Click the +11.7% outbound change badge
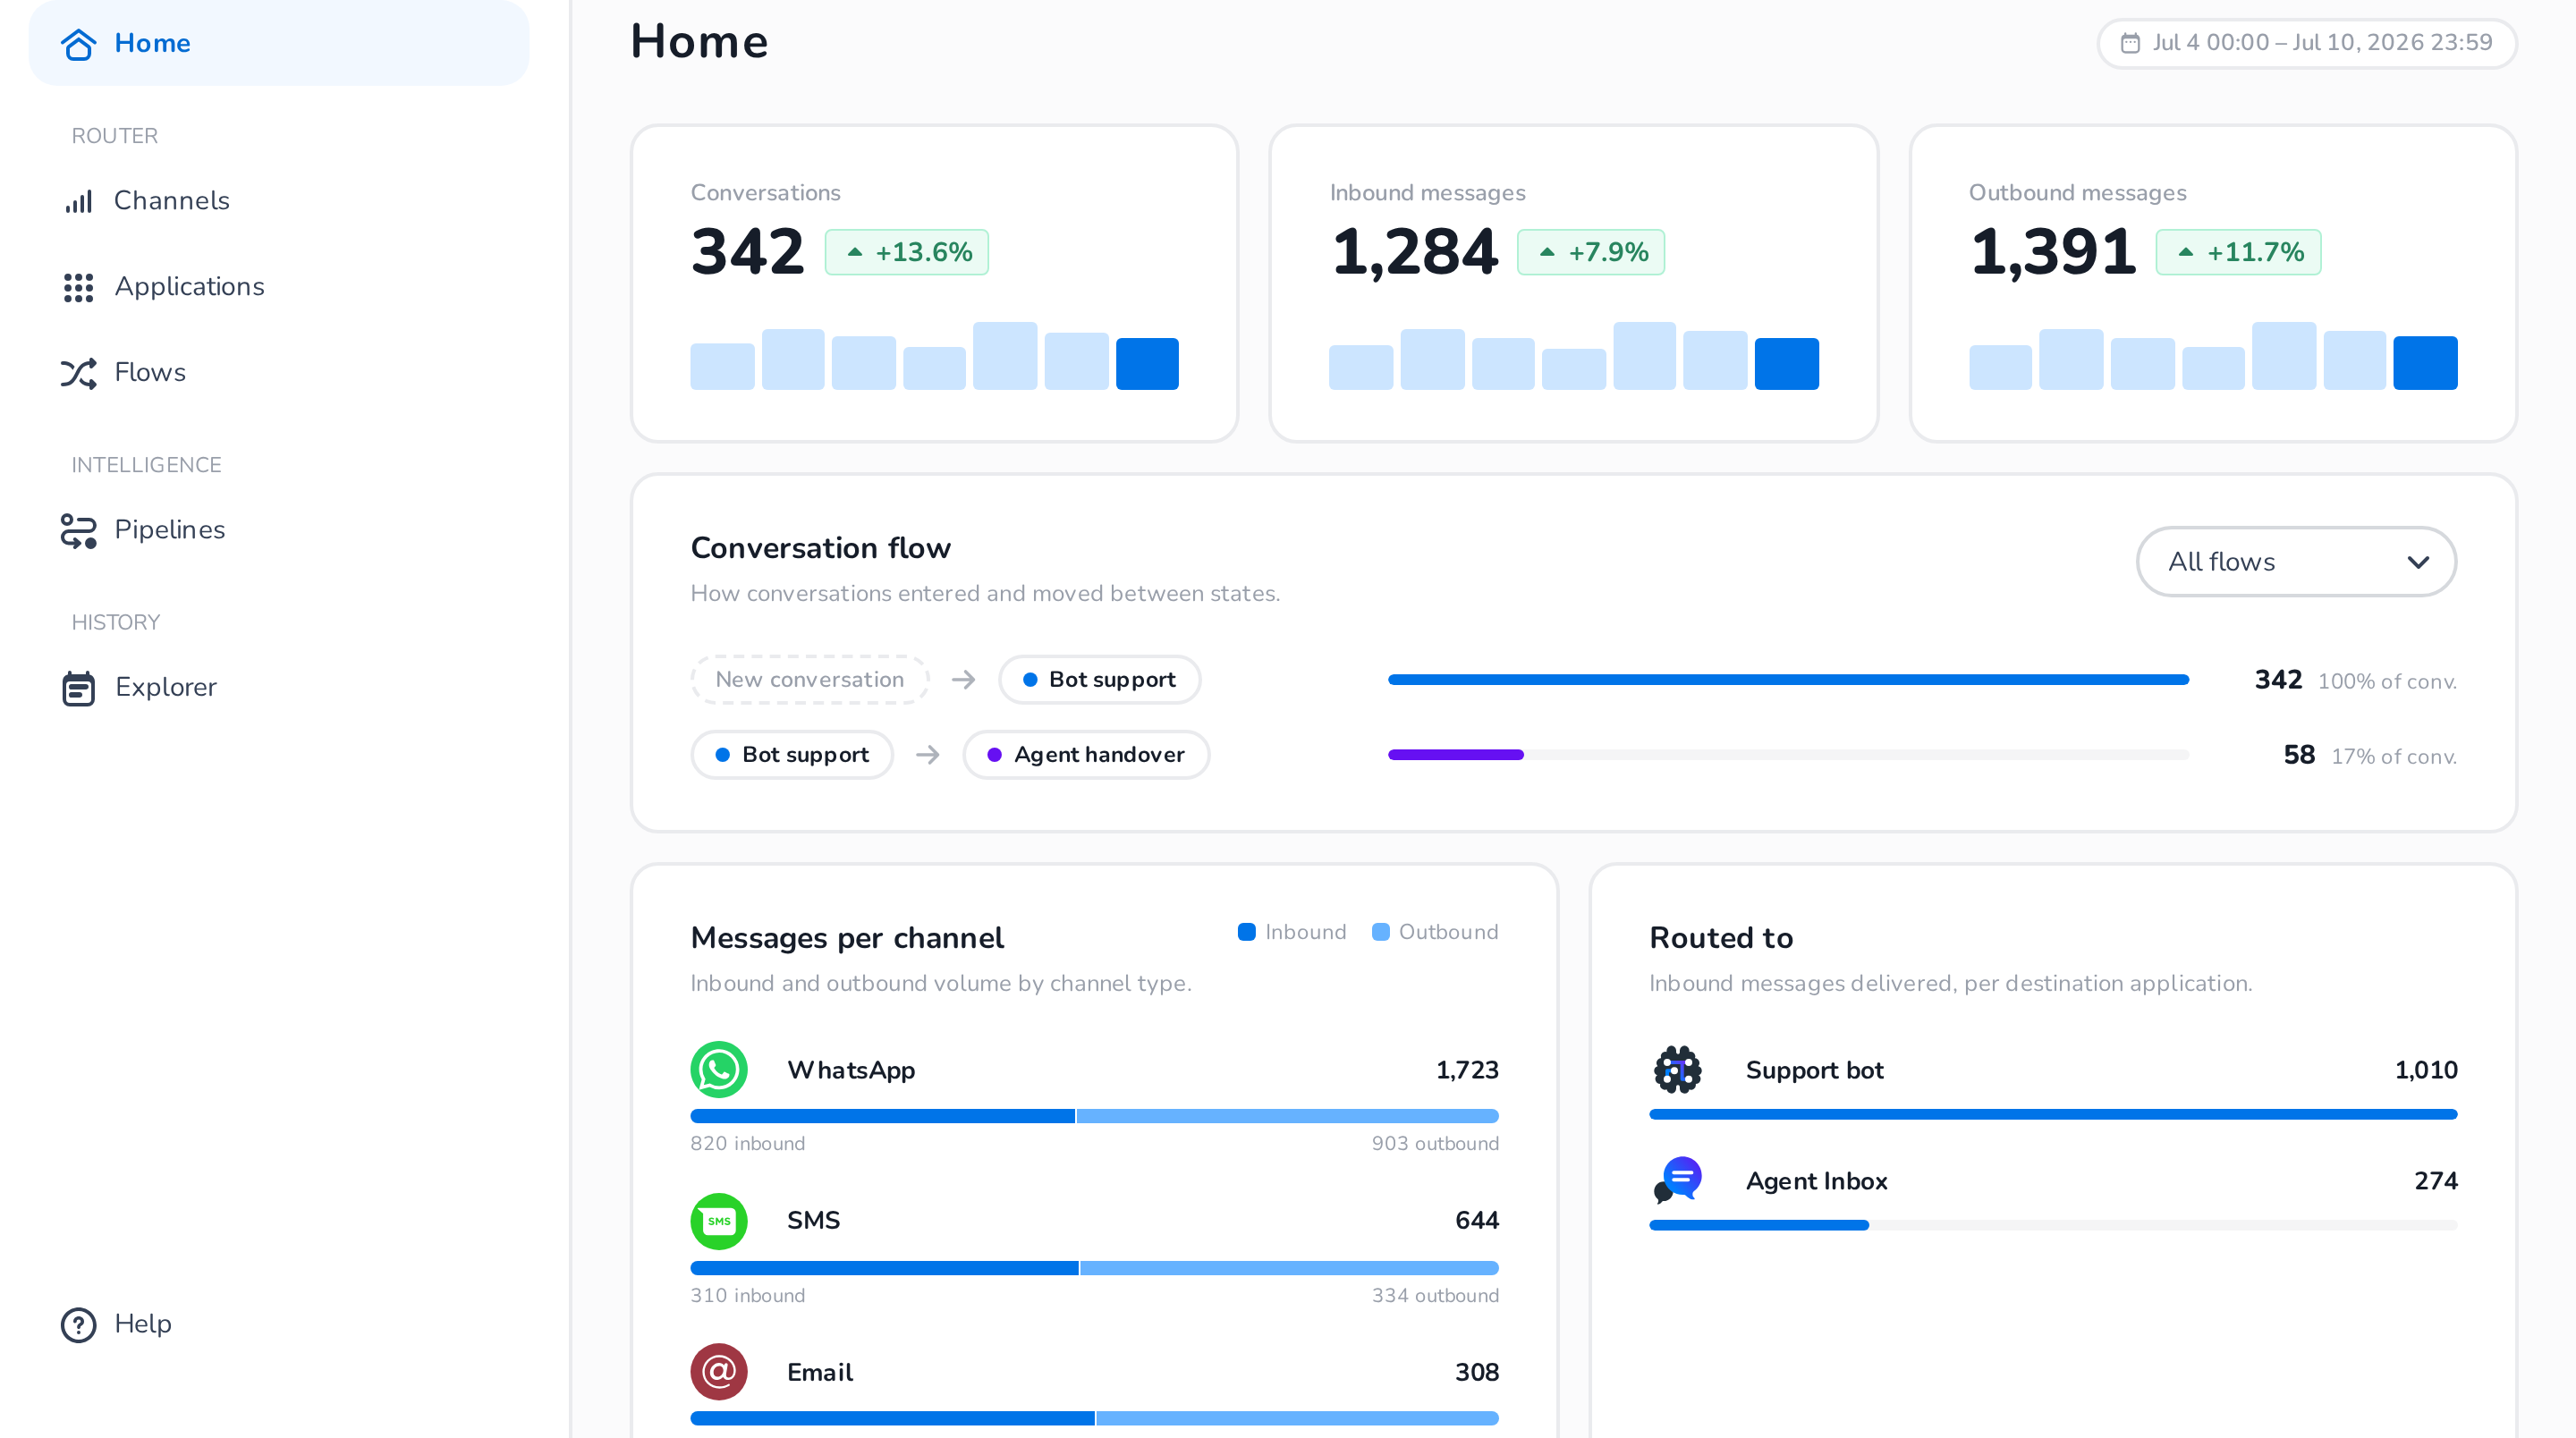The height and width of the screenshot is (1438, 2576). point(2238,252)
